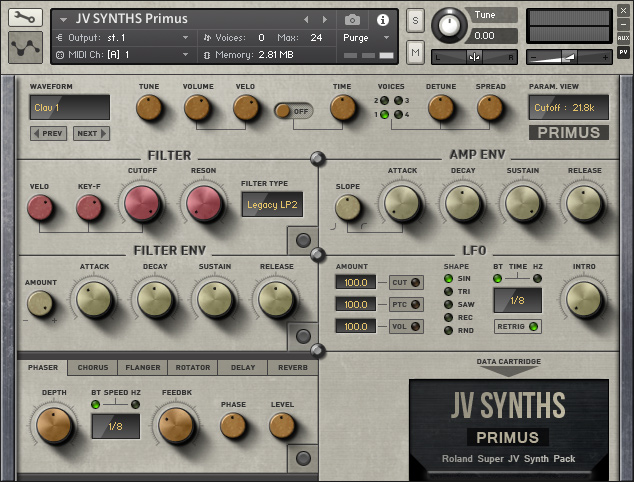
Task: Take a snapshot with camera icon
Action: [x=352, y=19]
